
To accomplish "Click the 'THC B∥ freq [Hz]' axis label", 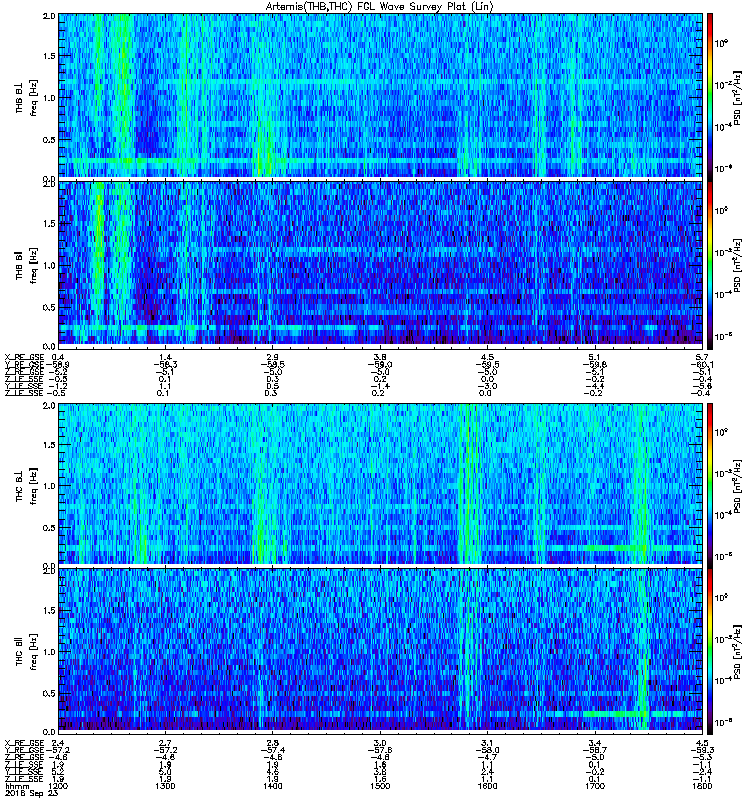I will coord(26,652).
